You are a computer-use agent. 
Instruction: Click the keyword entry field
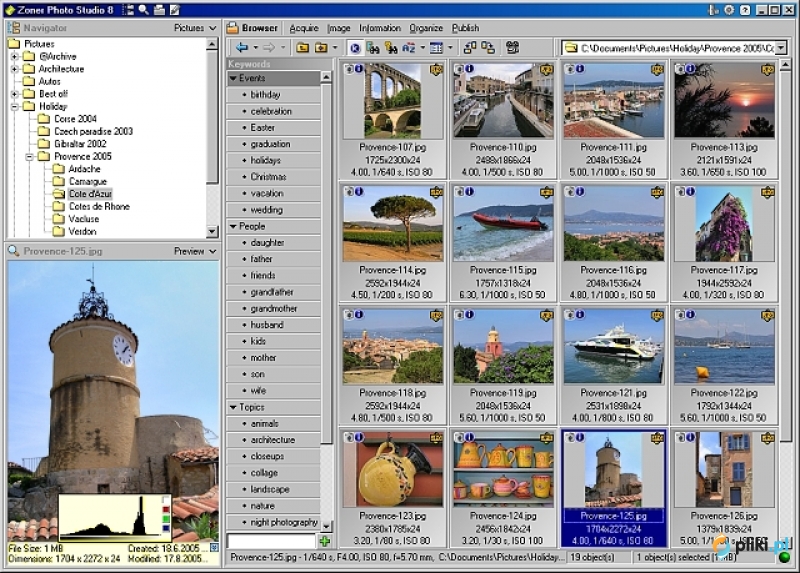271,541
